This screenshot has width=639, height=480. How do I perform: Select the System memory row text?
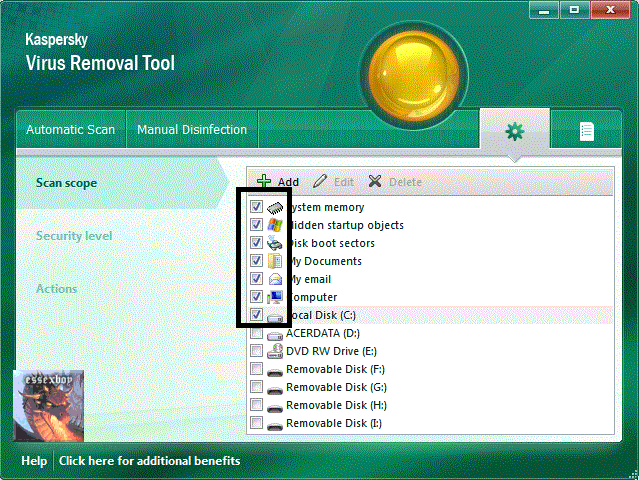tap(326, 207)
